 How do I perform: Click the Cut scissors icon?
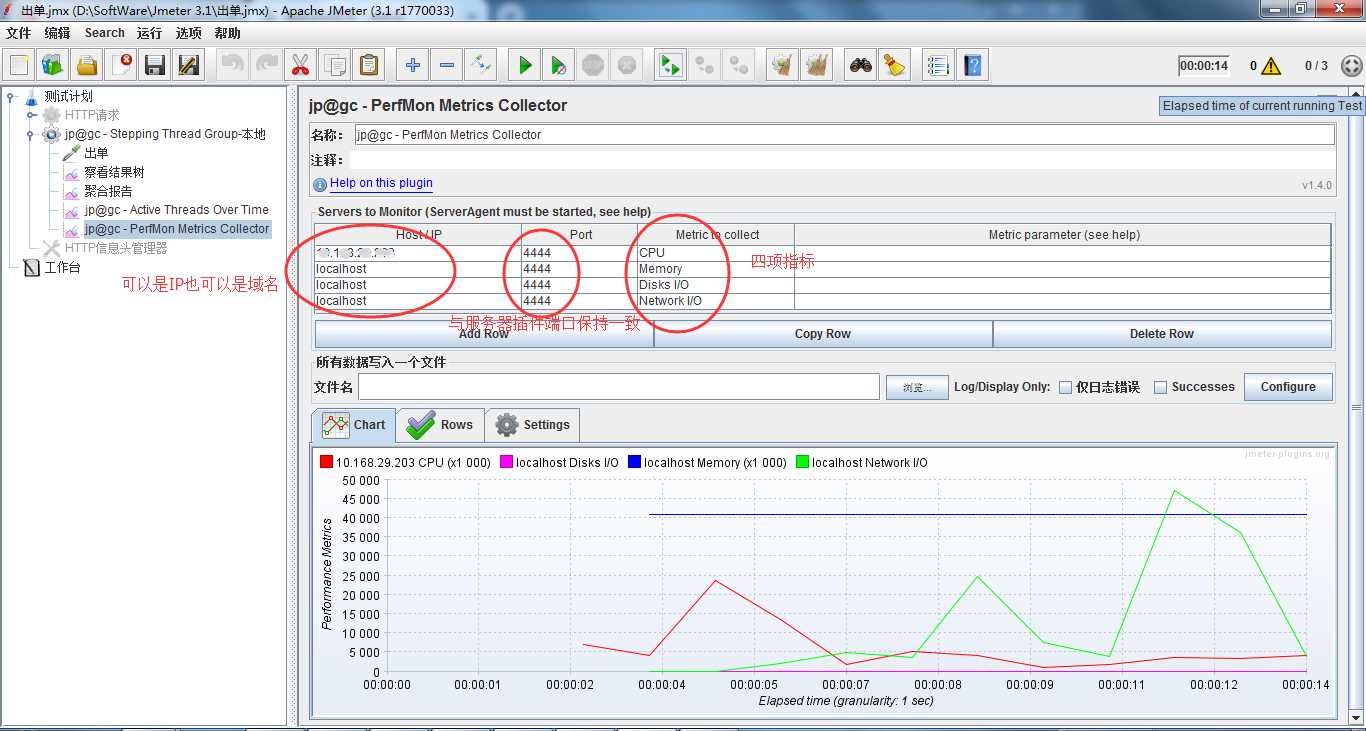coord(300,66)
